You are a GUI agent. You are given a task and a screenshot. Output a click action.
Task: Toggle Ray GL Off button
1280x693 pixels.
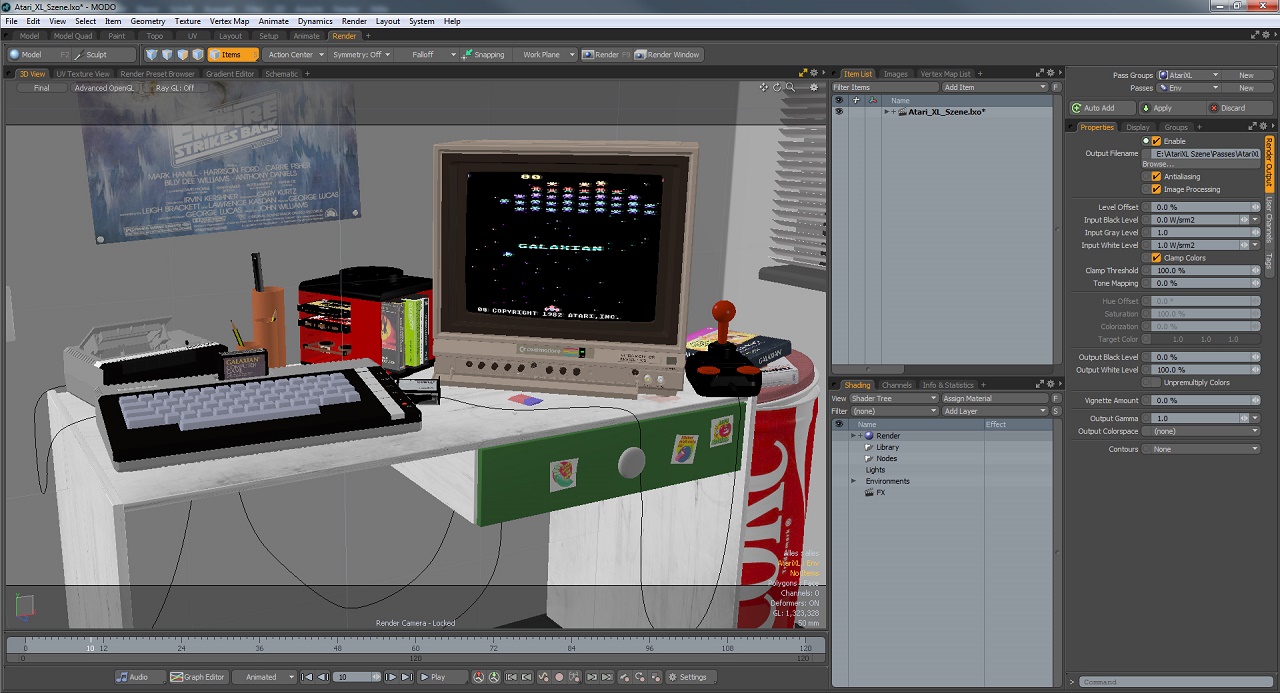[175, 88]
